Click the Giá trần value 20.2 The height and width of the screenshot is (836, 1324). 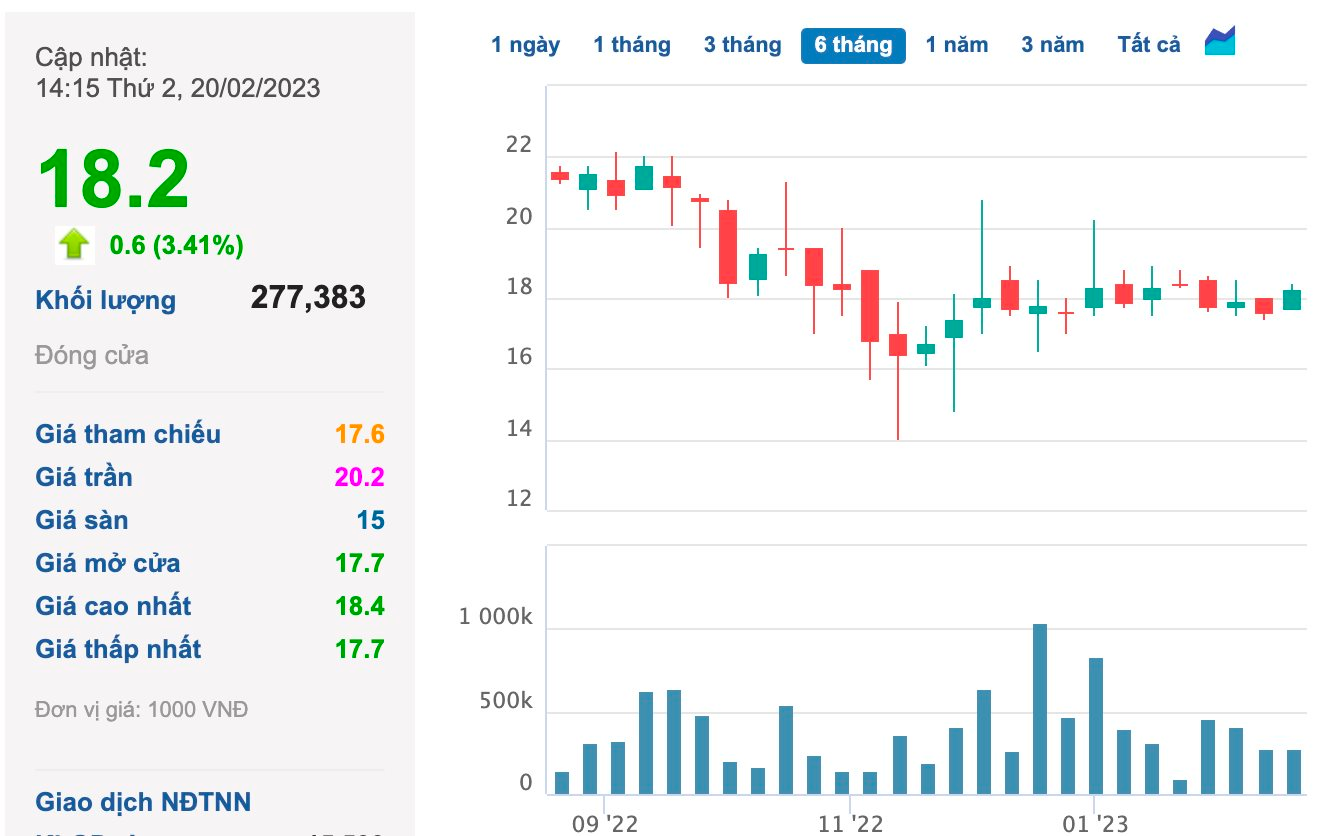point(360,477)
